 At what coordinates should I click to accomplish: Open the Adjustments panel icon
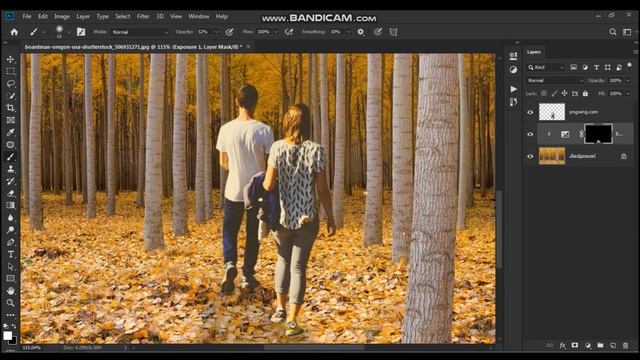tap(513, 70)
